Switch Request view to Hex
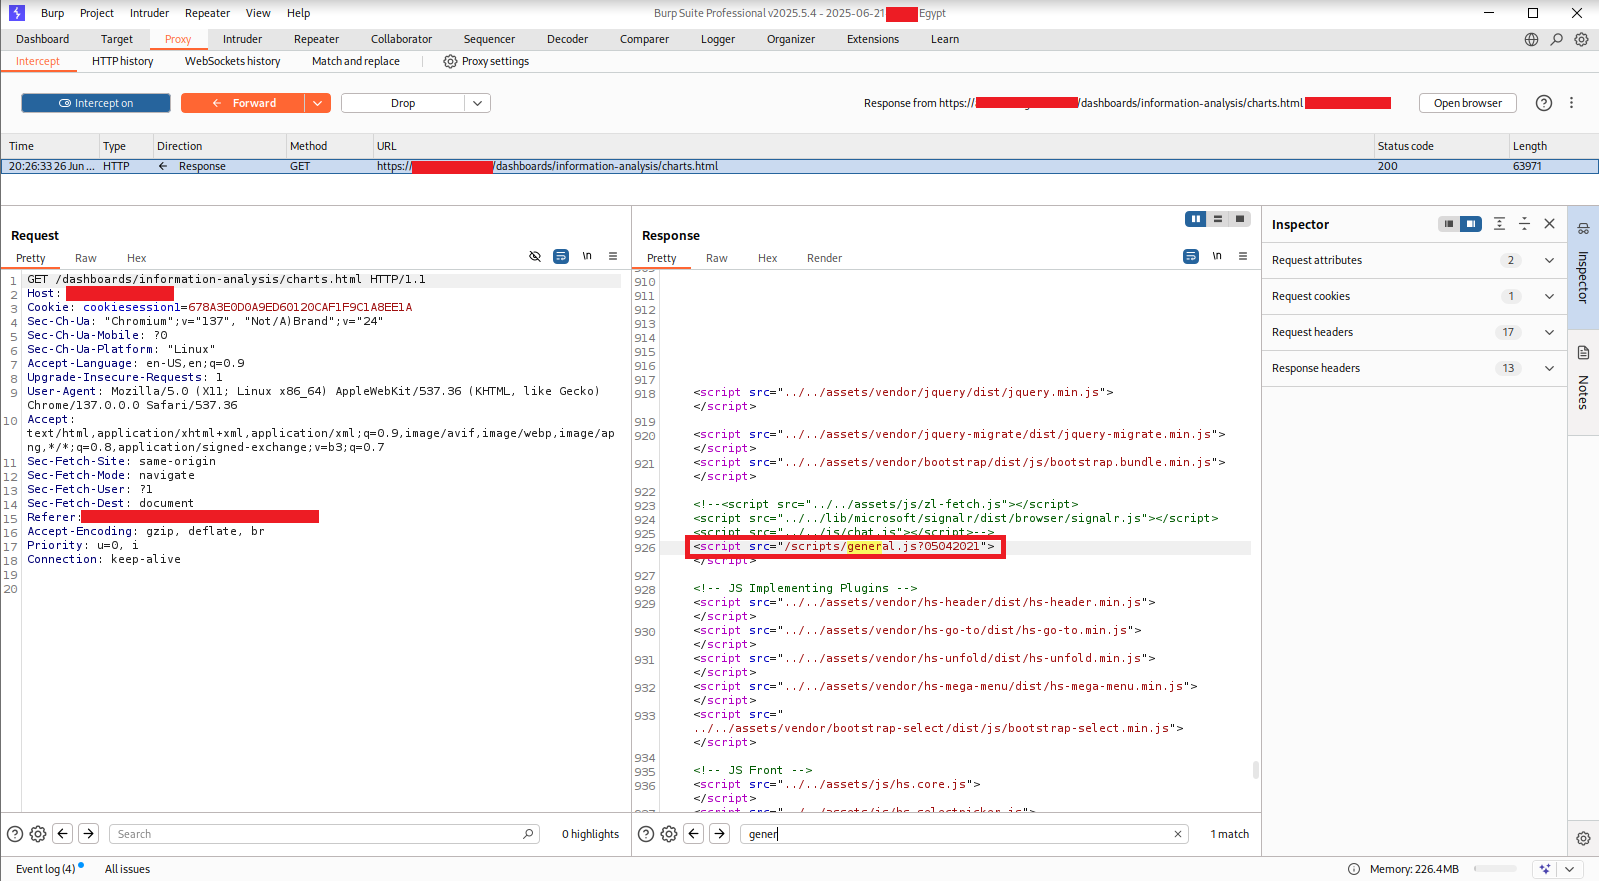This screenshot has height=881, width=1599. tap(136, 258)
